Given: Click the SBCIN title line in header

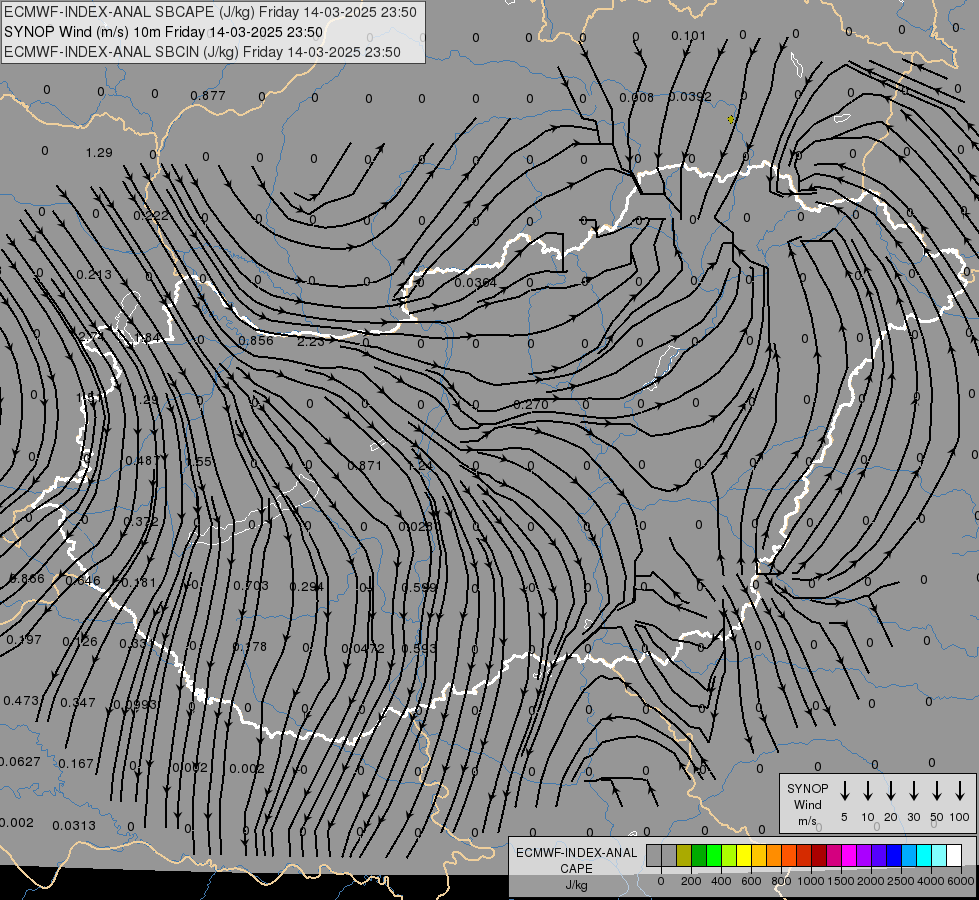Looking at the screenshot, I should (x=202, y=52).
